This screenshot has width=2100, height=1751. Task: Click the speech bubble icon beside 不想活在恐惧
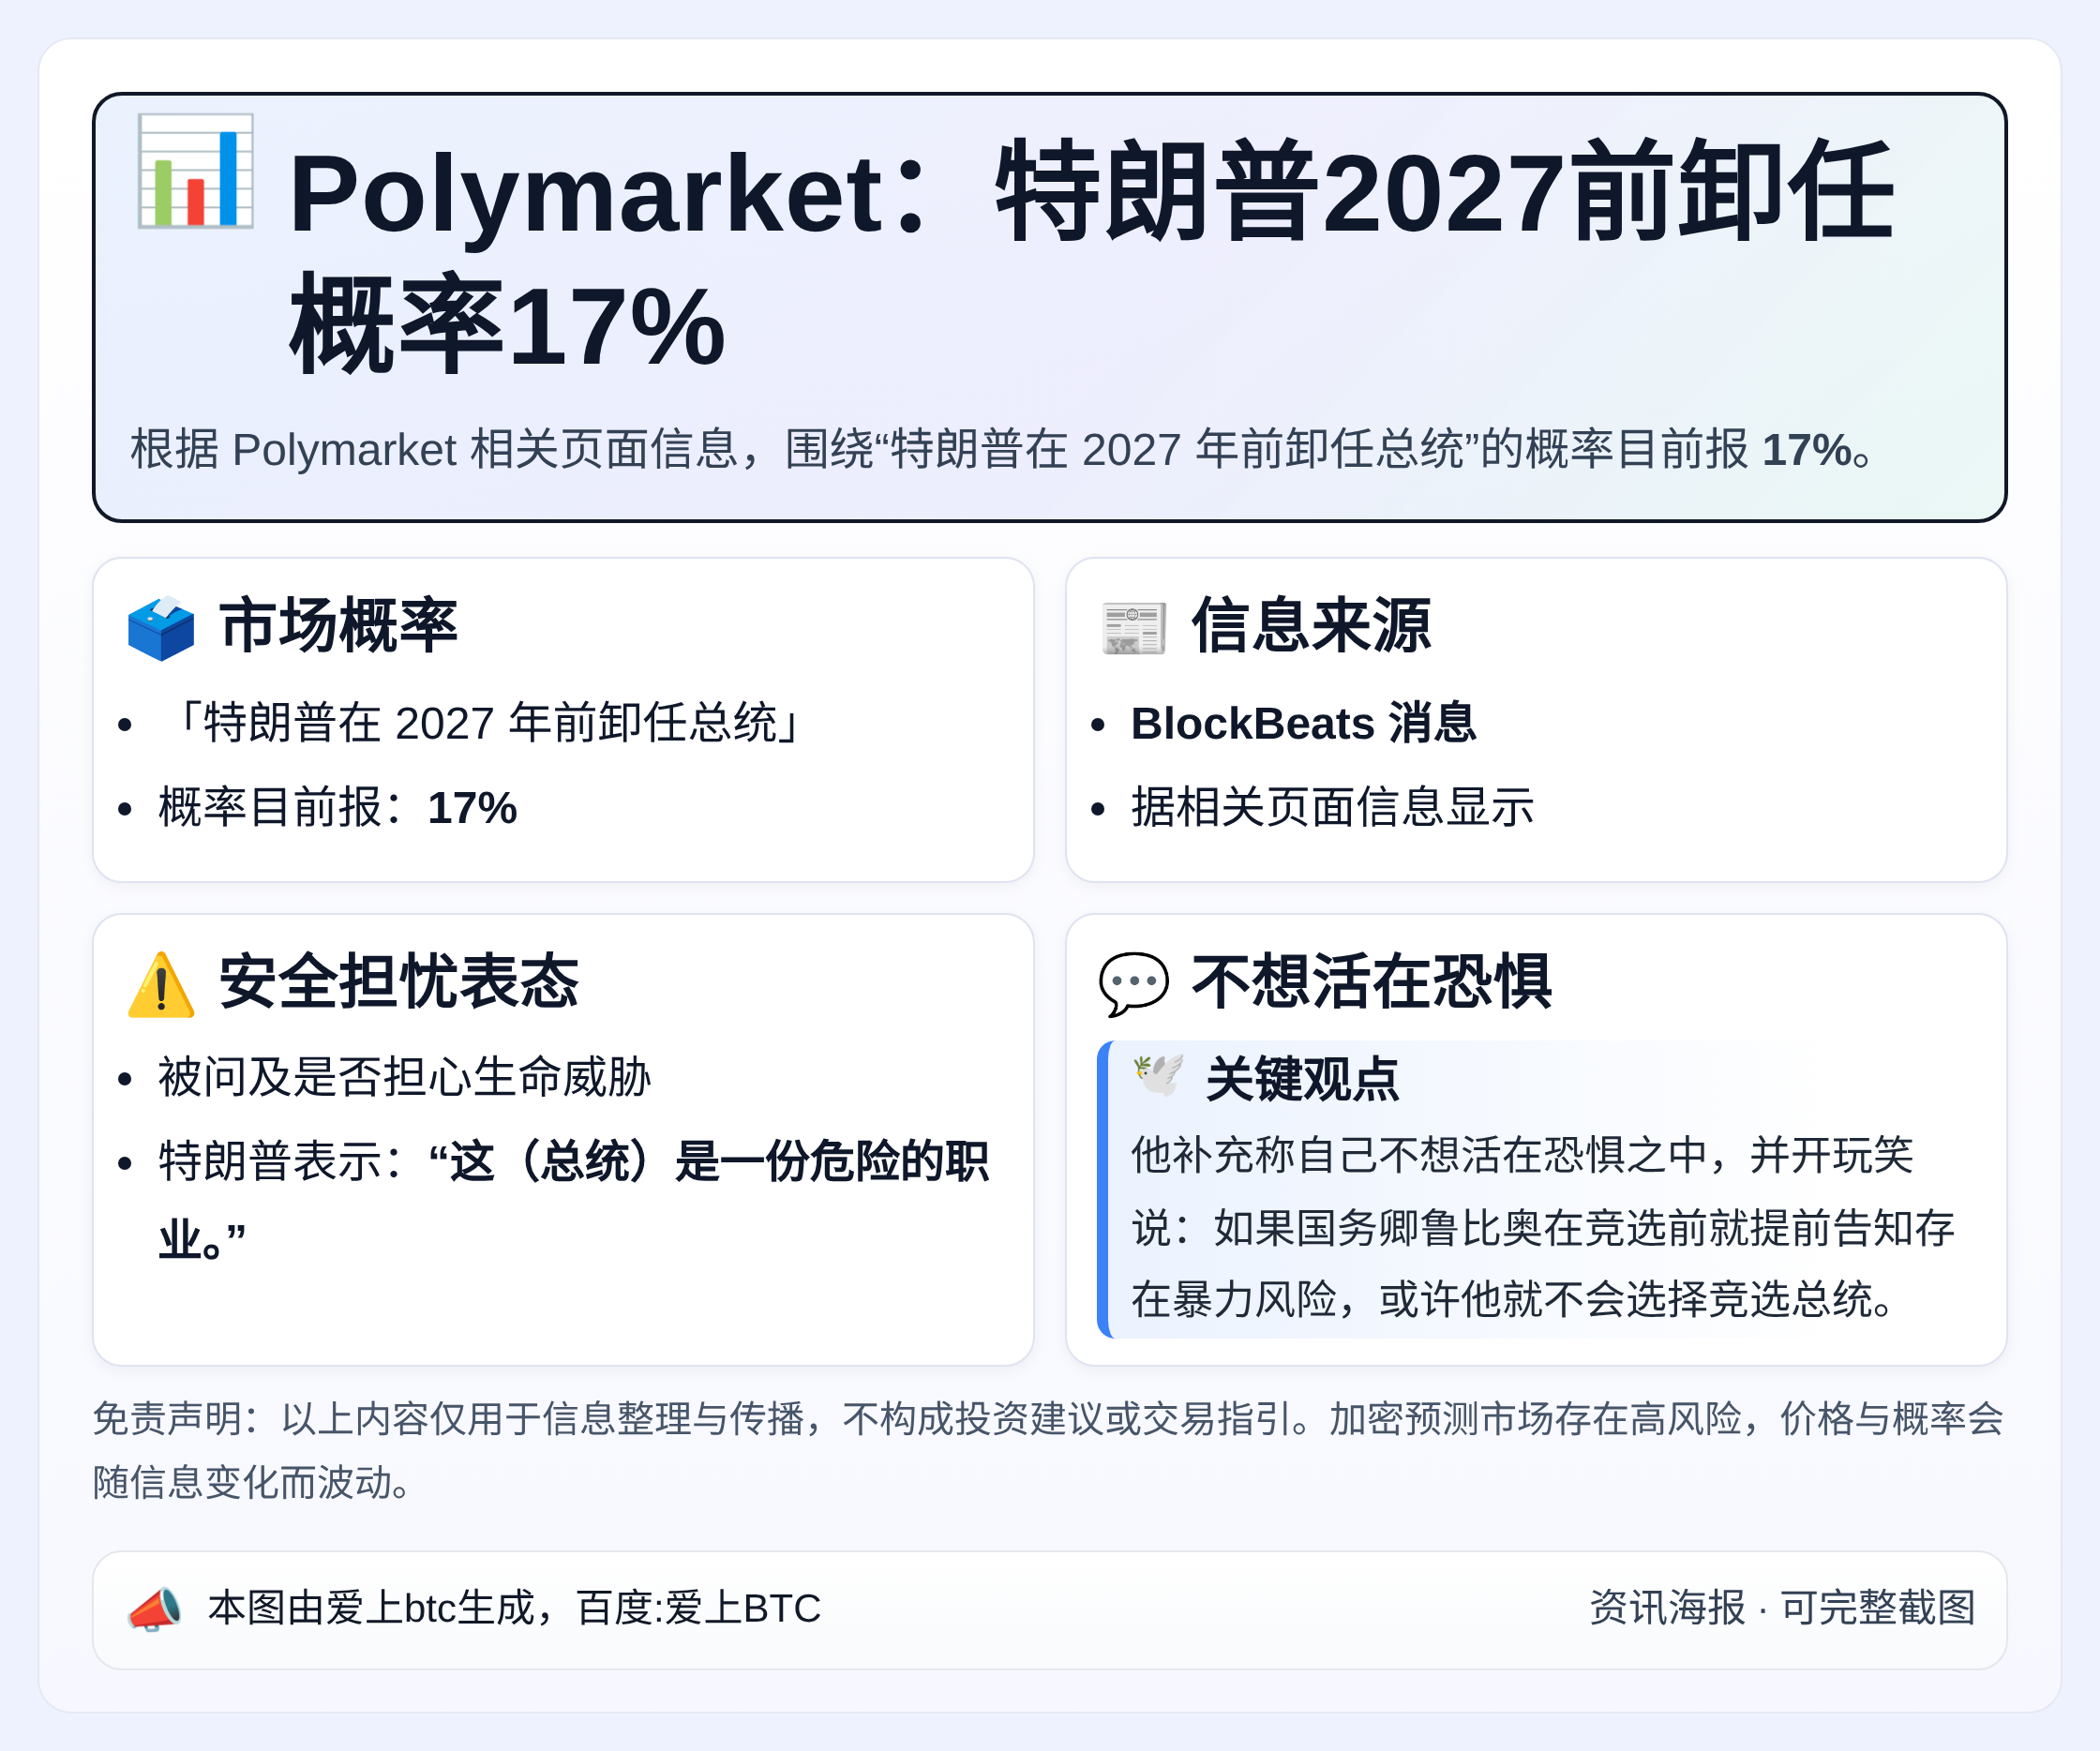point(1134,984)
